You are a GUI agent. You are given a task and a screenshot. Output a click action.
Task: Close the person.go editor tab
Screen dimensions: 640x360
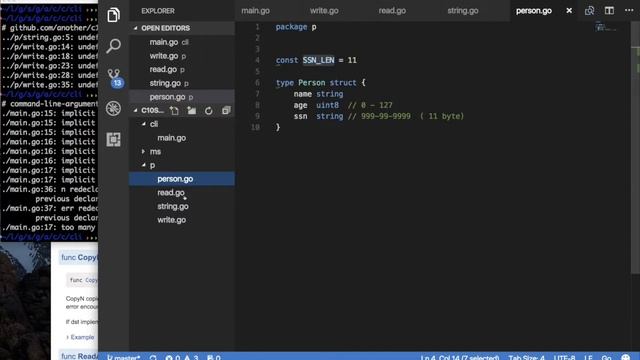point(569,11)
